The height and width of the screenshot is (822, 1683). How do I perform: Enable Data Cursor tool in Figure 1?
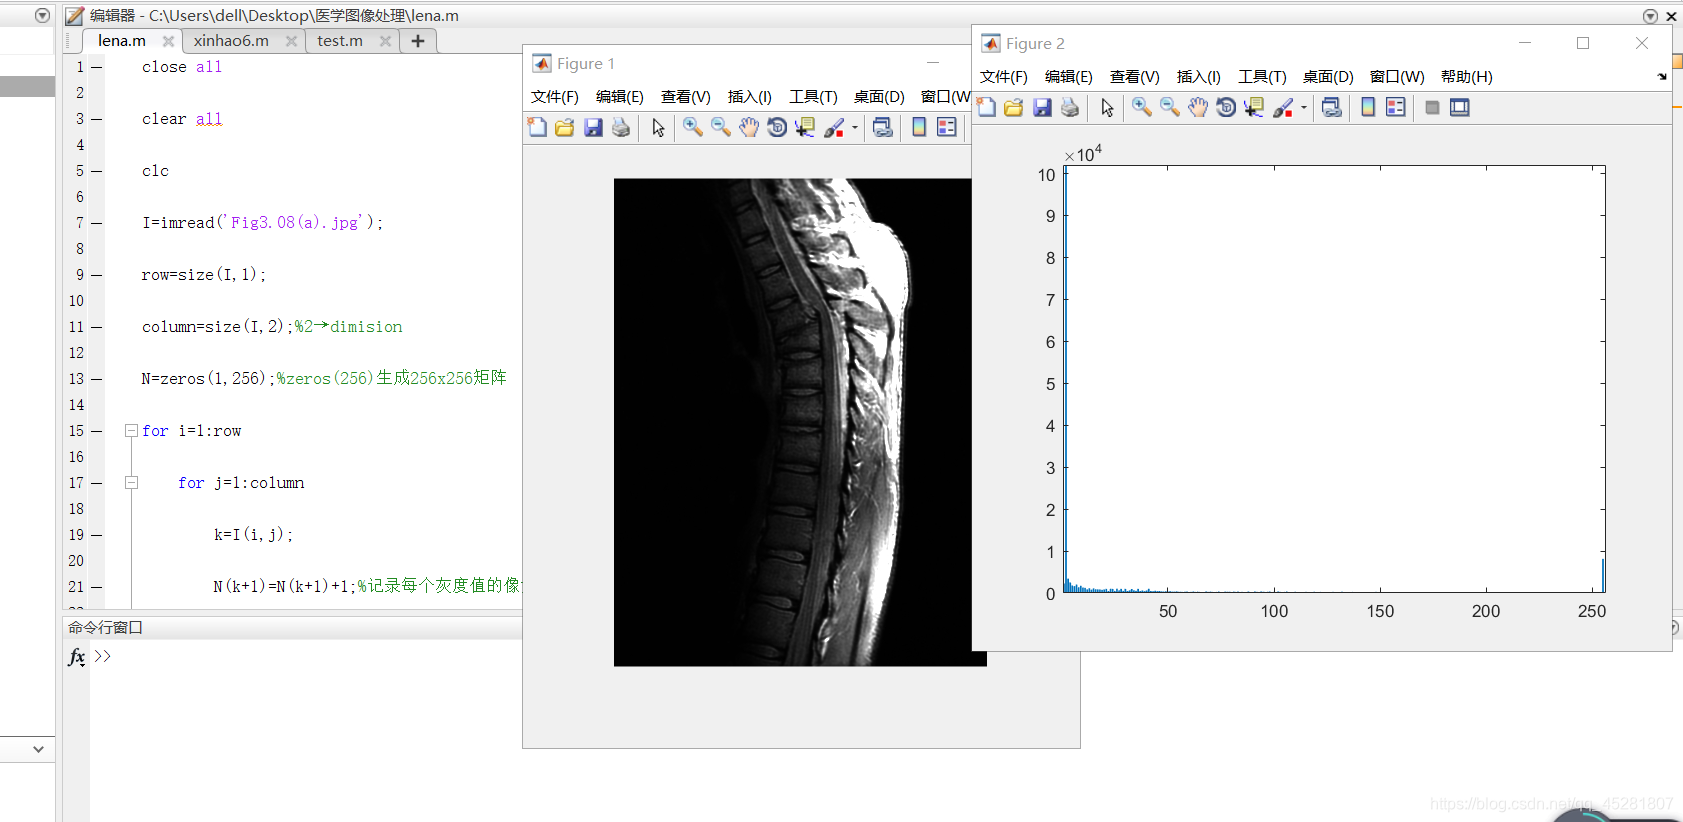coord(805,127)
